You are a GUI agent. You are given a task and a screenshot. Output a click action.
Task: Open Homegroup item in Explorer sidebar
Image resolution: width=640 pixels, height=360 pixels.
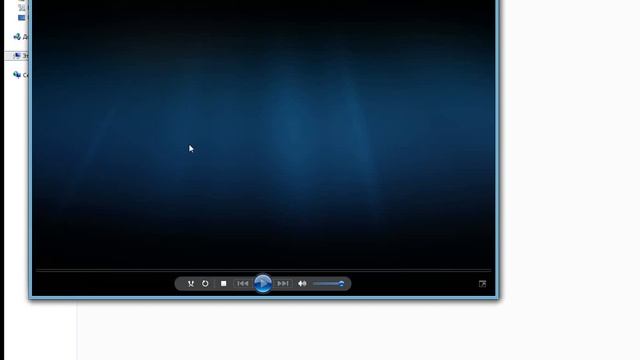[20, 37]
